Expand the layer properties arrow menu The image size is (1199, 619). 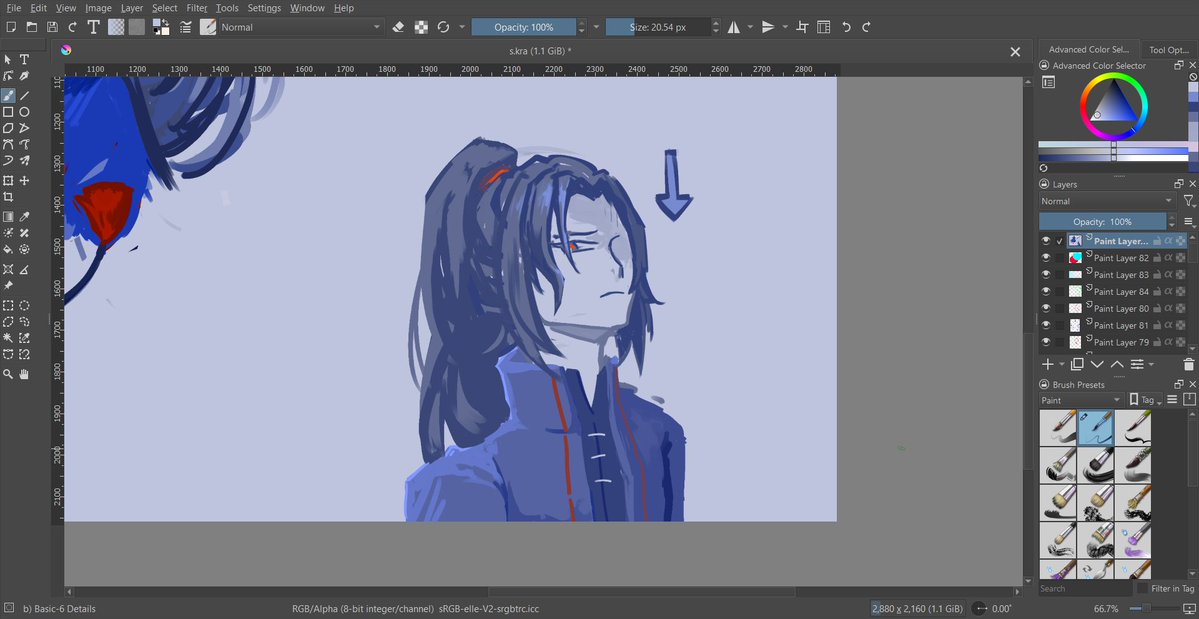pyautogui.click(x=1151, y=365)
